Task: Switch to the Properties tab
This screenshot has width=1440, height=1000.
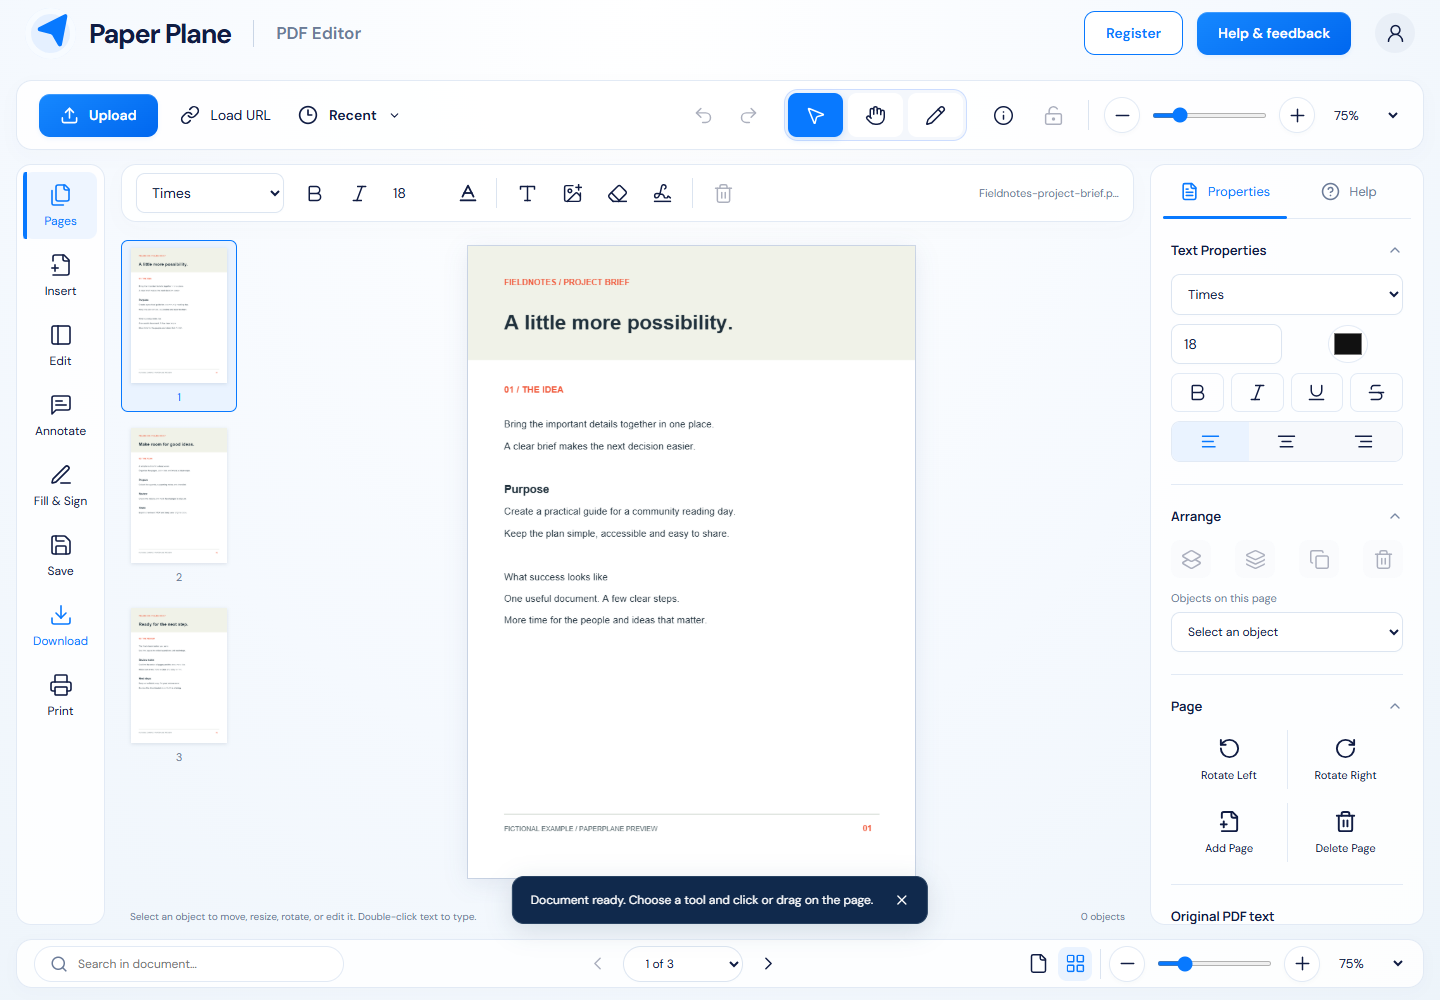Action: (1225, 192)
